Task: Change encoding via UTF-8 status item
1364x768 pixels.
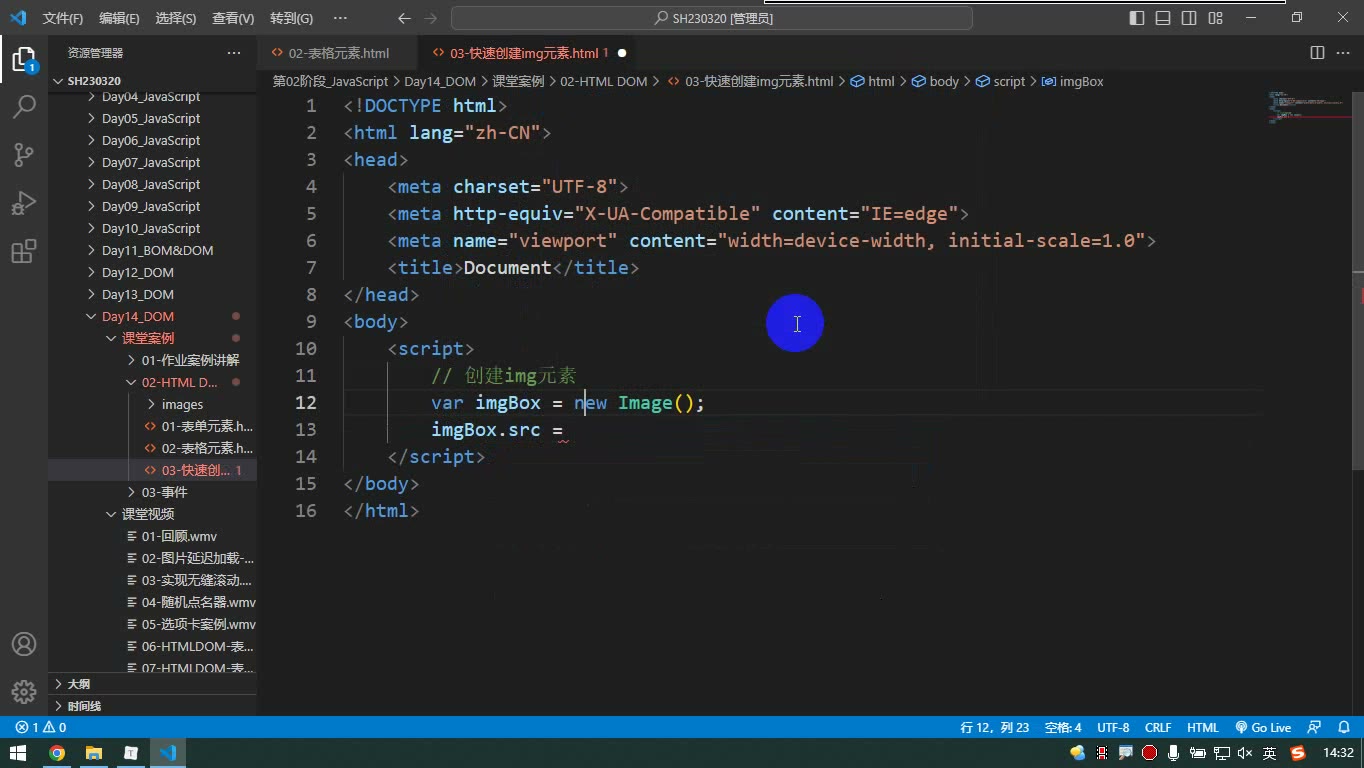Action: point(1113,728)
